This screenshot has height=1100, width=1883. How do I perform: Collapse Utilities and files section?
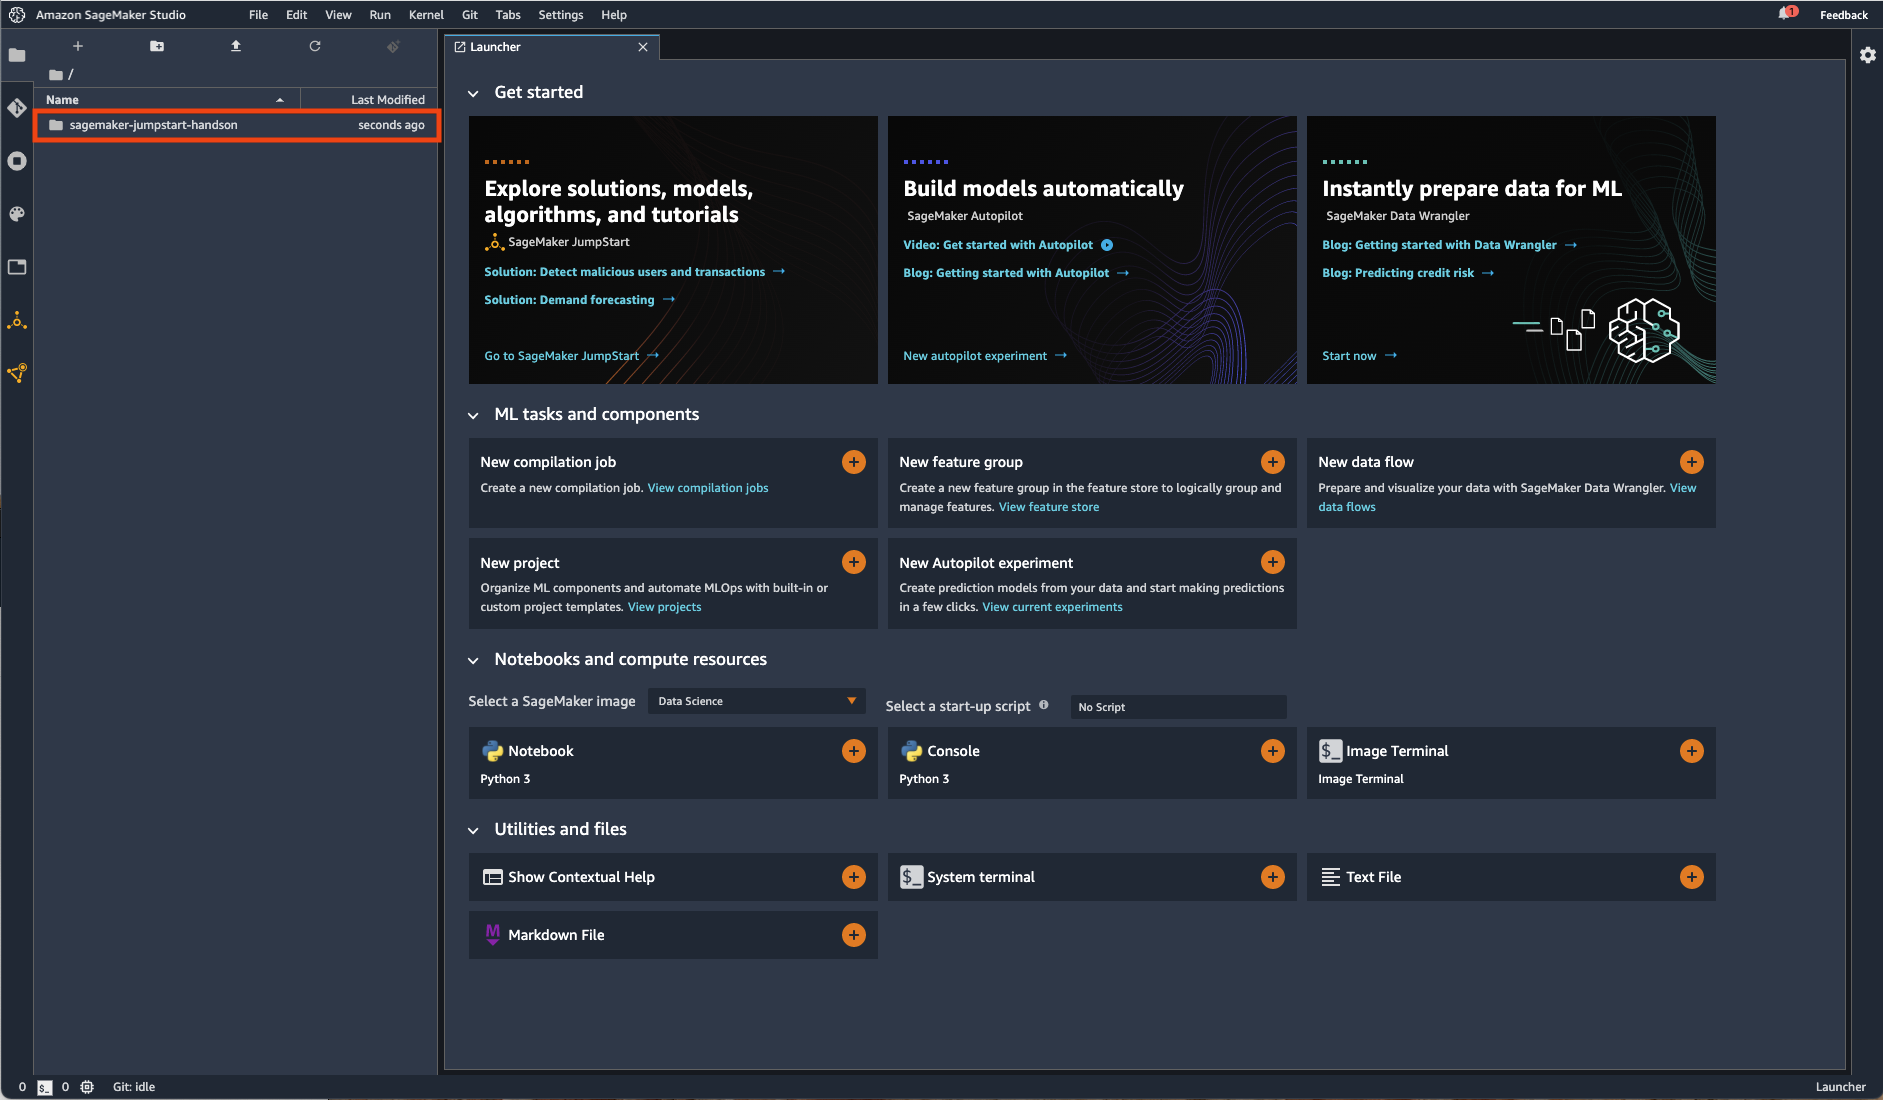(x=473, y=830)
